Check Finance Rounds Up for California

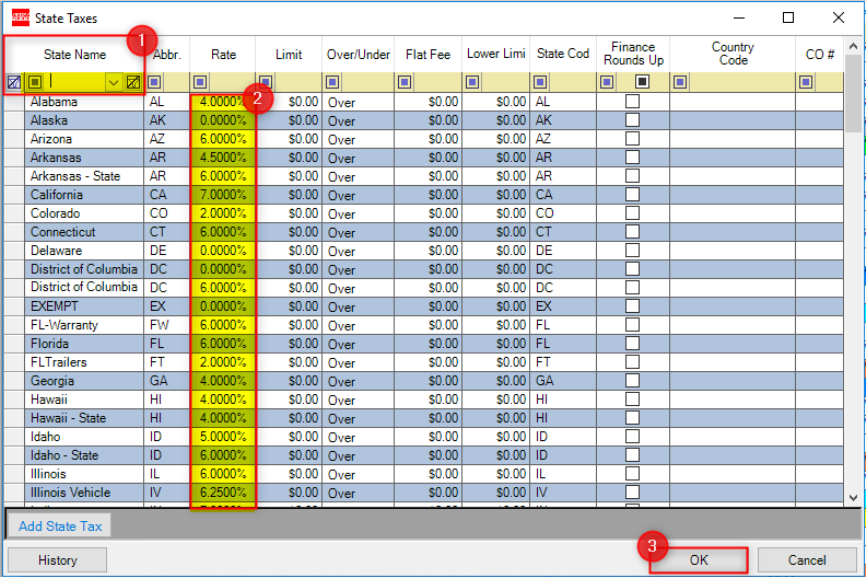point(632,194)
